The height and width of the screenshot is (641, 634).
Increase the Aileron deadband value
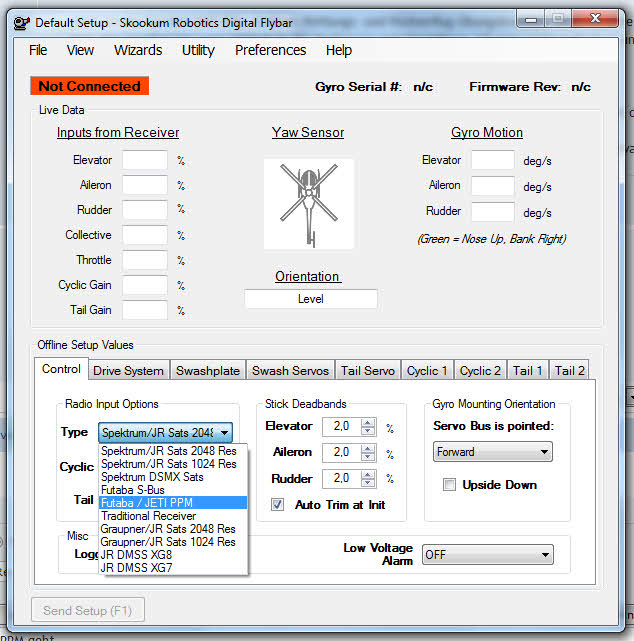[368, 448]
